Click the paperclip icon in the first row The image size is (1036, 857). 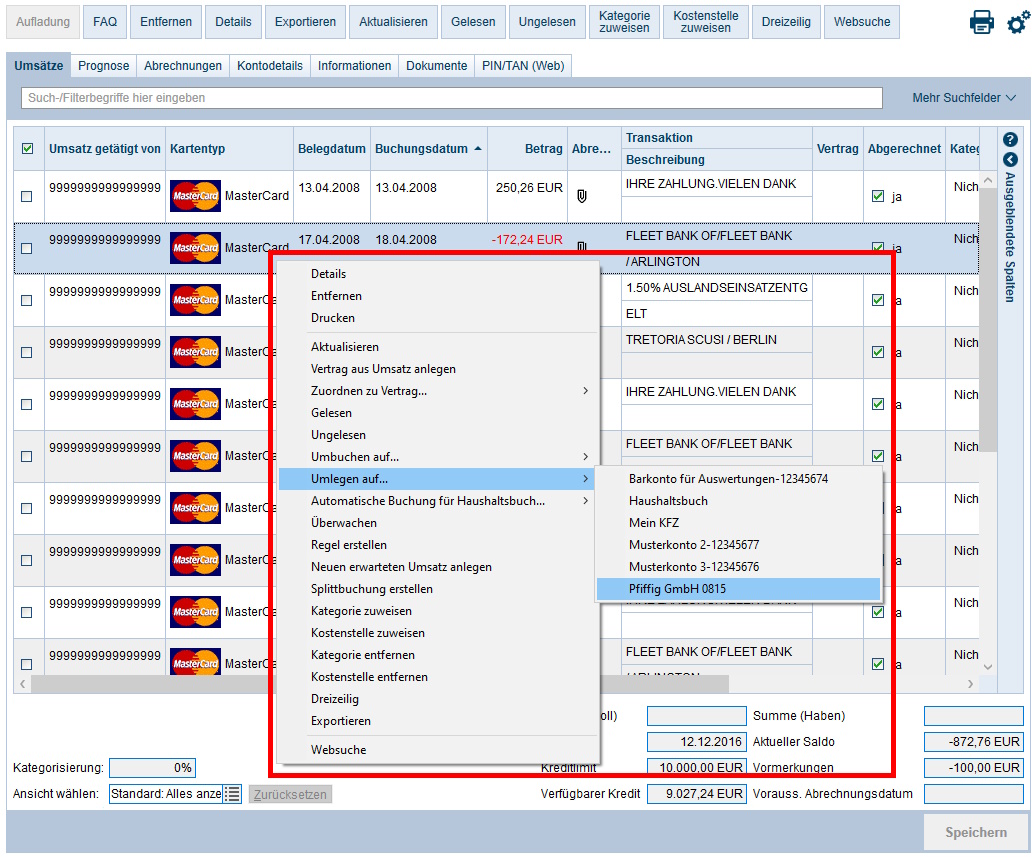click(581, 196)
